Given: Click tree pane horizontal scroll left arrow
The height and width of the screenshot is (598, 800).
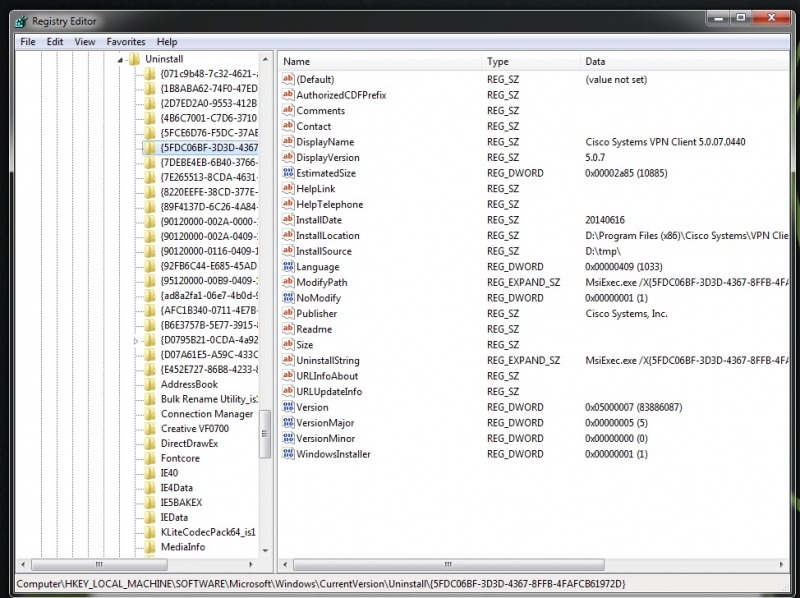Looking at the screenshot, I should point(22,564).
